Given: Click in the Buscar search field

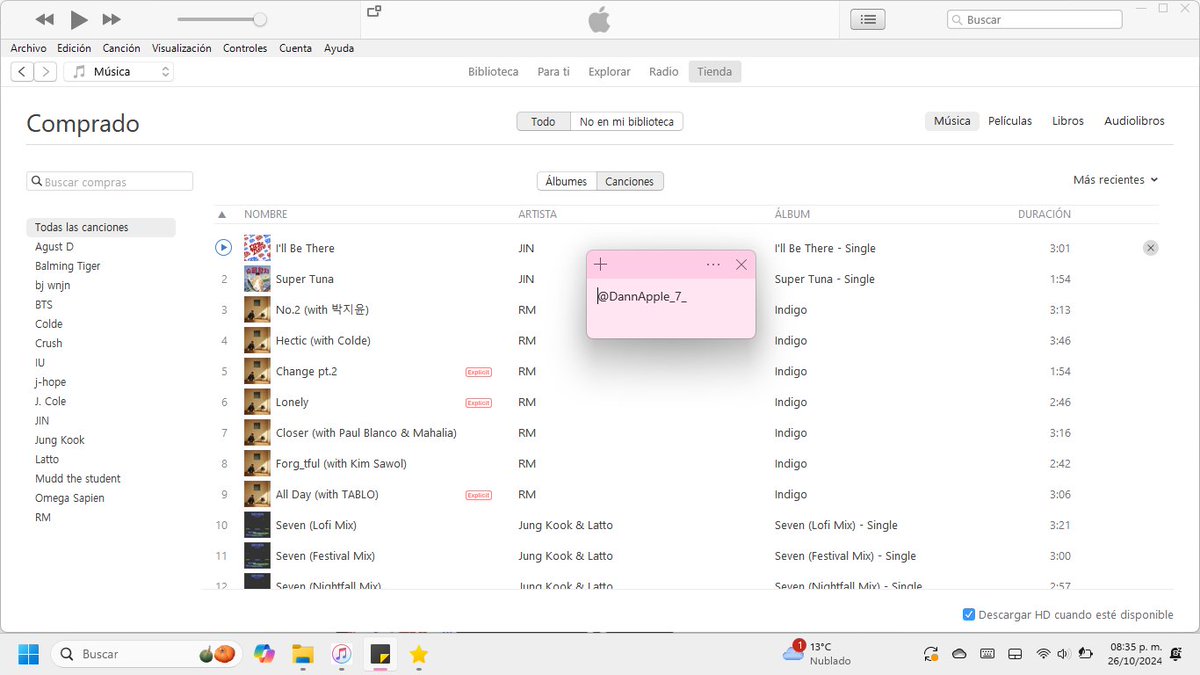Looking at the screenshot, I should [1035, 20].
